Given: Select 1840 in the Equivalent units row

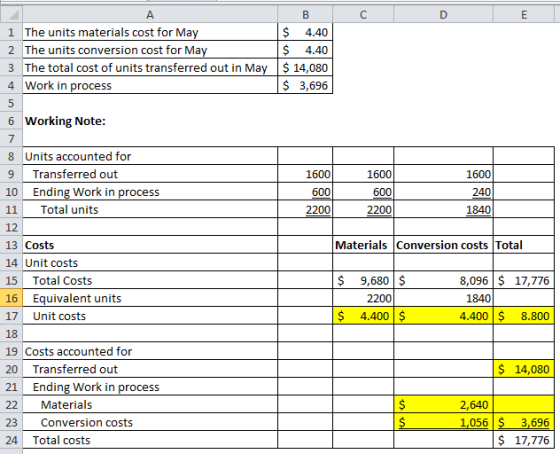Looking at the screenshot, I should pyautogui.click(x=443, y=298).
